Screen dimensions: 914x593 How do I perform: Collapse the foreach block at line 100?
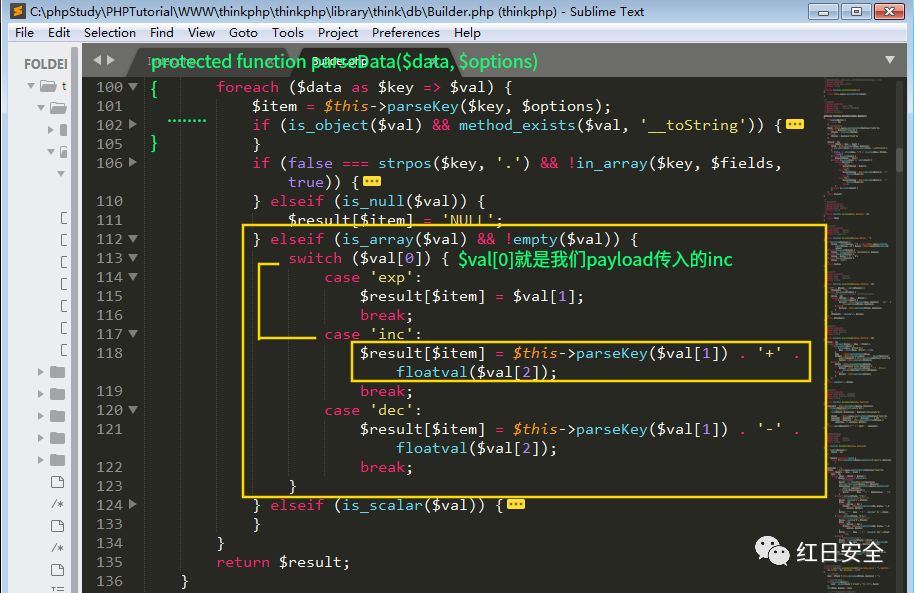tap(133, 86)
